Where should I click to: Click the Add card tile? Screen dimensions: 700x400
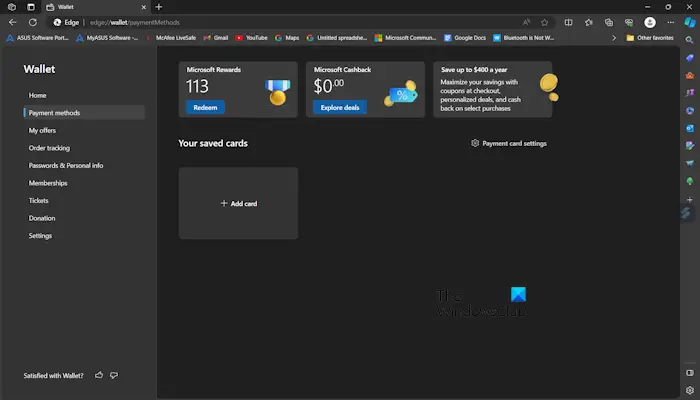[x=238, y=203]
